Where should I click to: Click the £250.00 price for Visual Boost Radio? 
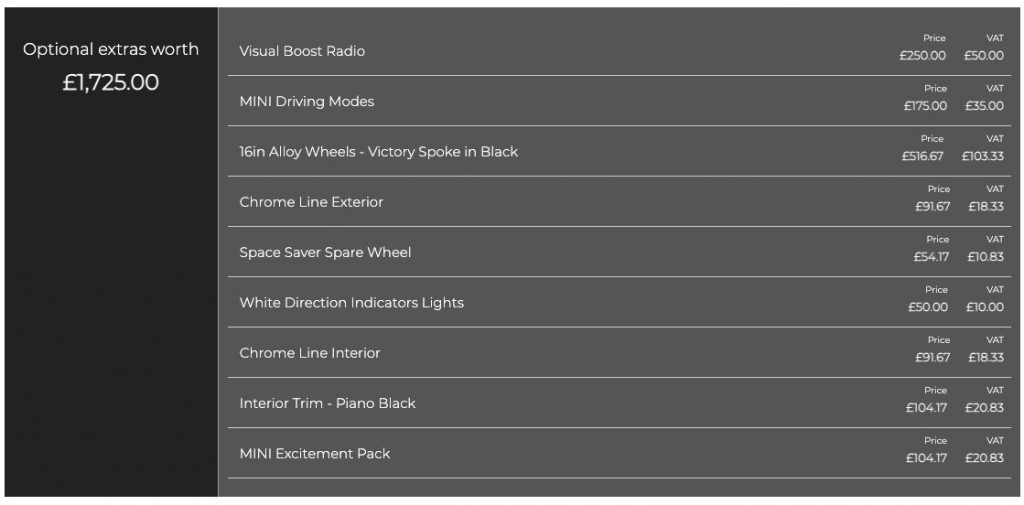(922, 56)
